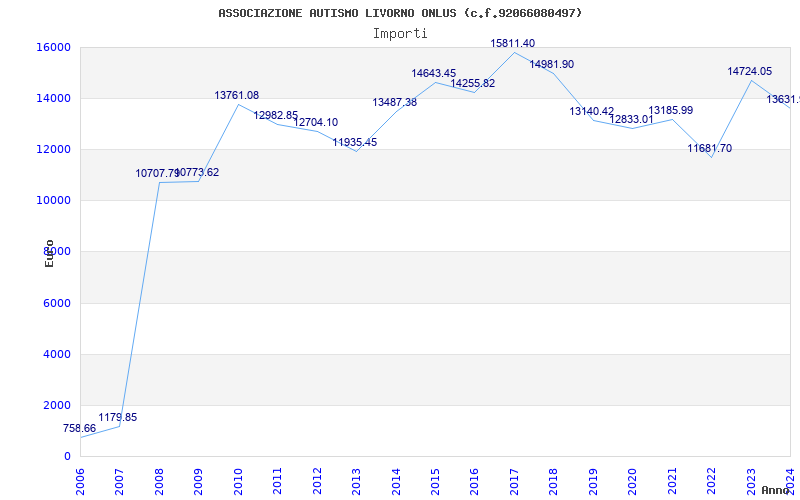
Task: Click the Importi subtitle
Action: tap(400, 34)
